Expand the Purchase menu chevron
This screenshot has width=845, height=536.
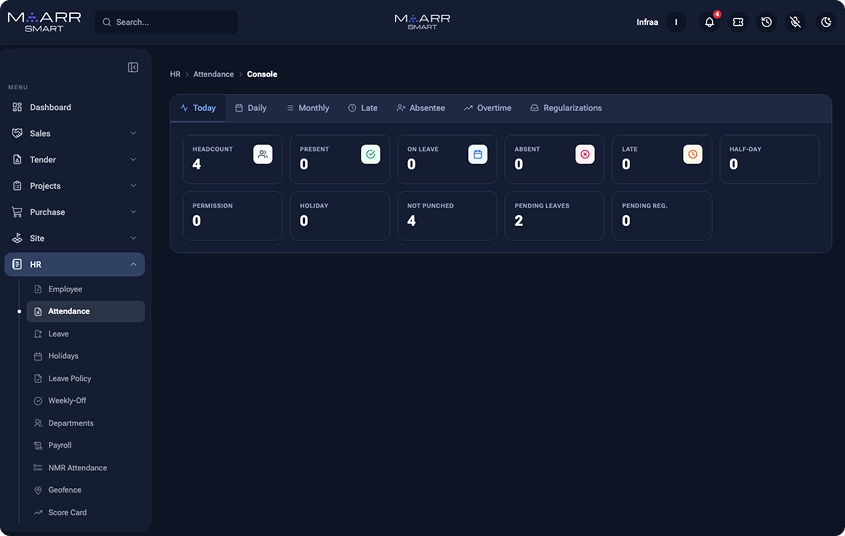coord(133,212)
